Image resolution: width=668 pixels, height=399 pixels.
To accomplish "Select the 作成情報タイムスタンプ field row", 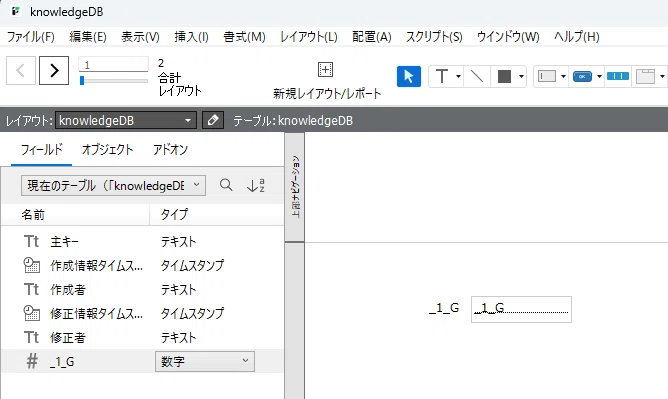I will point(142,266).
